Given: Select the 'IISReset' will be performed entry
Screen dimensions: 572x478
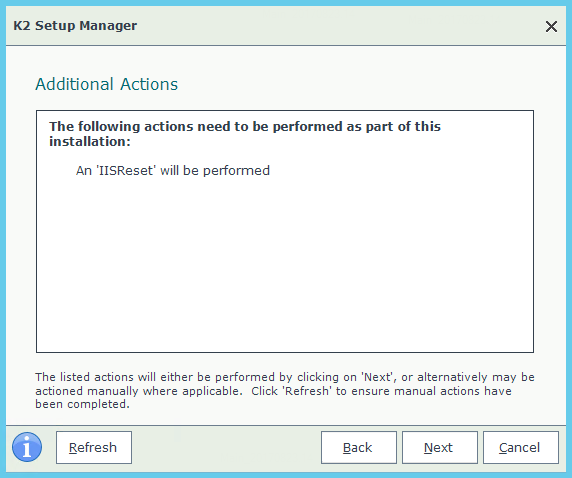Looking at the screenshot, I should (173, 170).
